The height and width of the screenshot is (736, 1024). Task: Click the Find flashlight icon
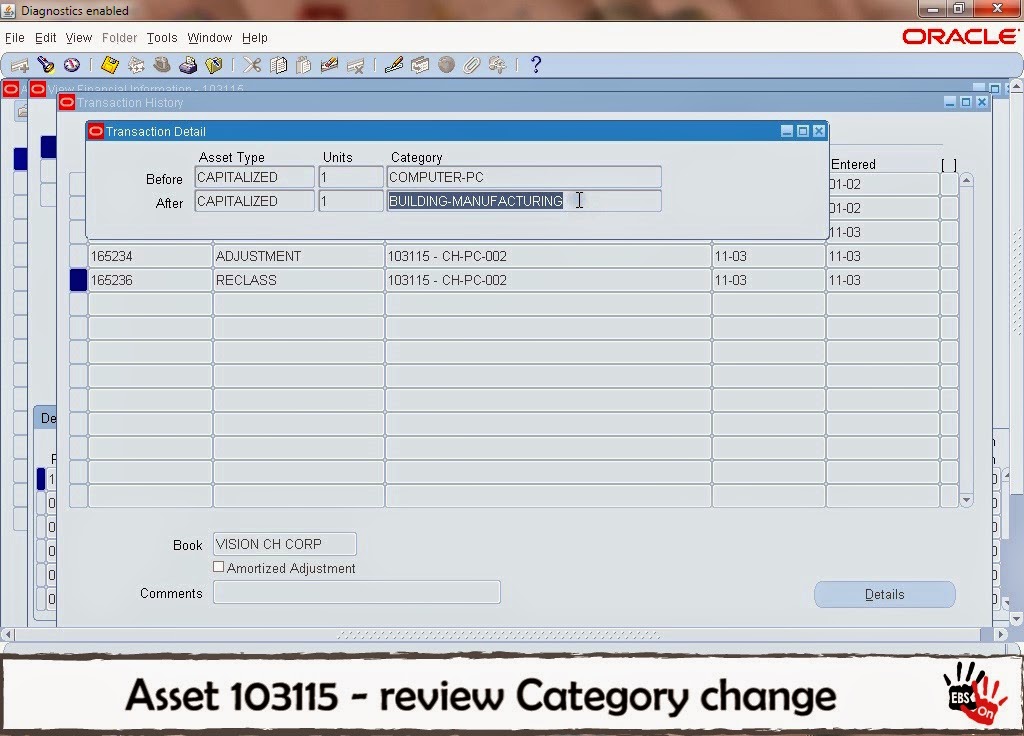click(46, 65)
